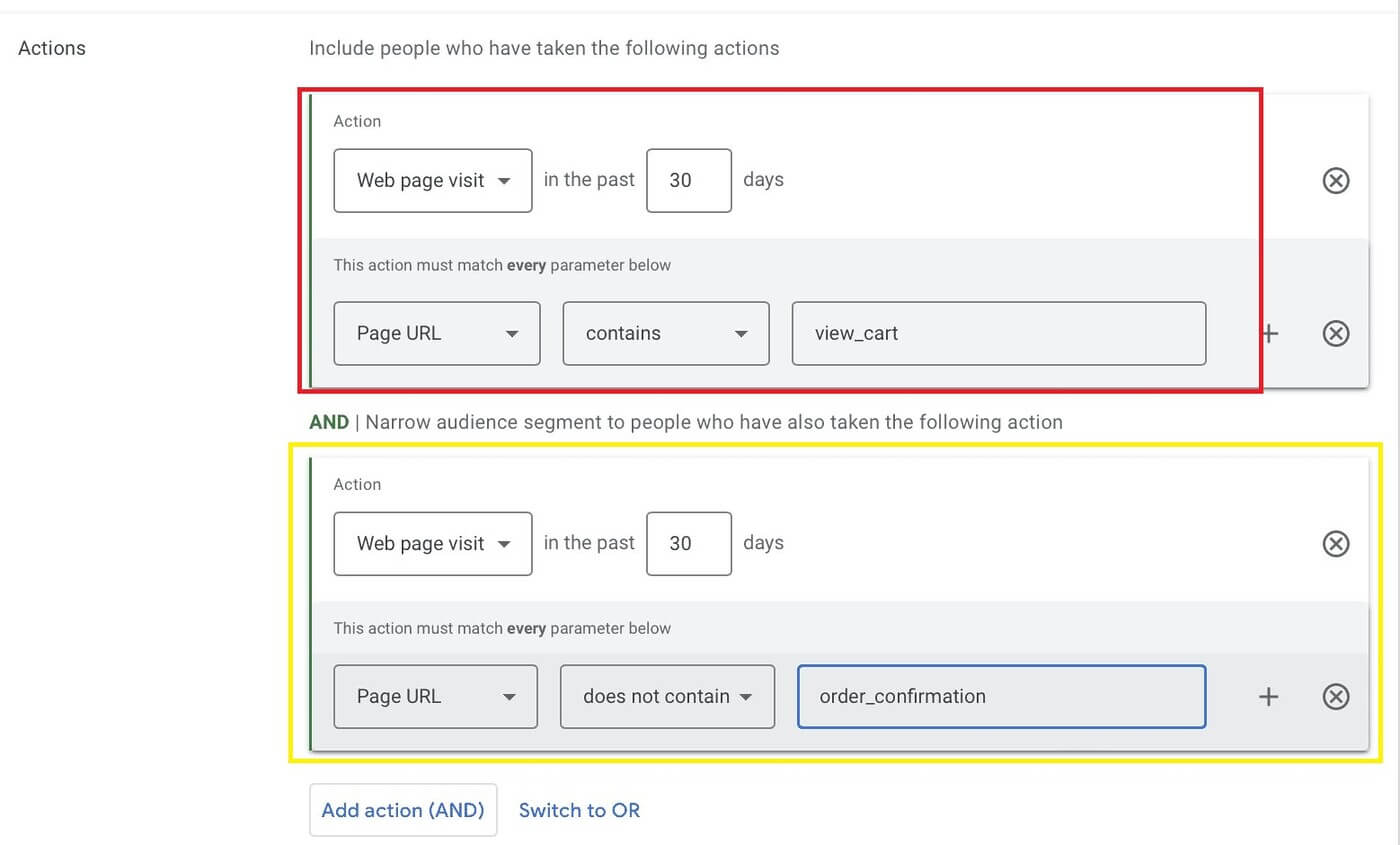The width and height of the screenshot is (1400, 845).
Task: Remove the view_cart Page URL parameter
Action: tap(1335, 333)
